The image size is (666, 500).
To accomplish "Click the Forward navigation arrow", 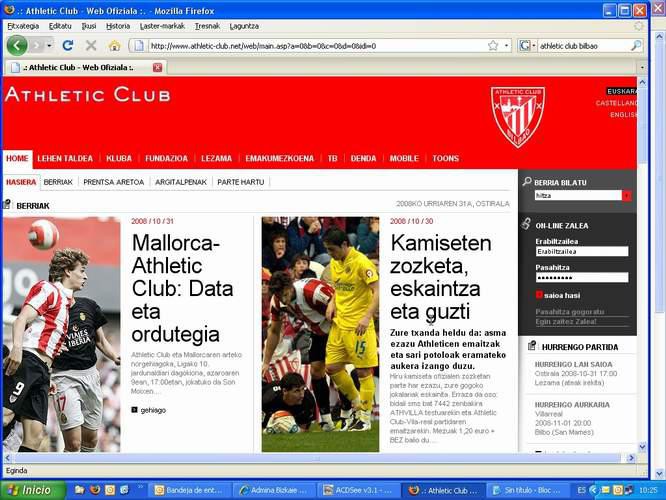I will [37, 45].
